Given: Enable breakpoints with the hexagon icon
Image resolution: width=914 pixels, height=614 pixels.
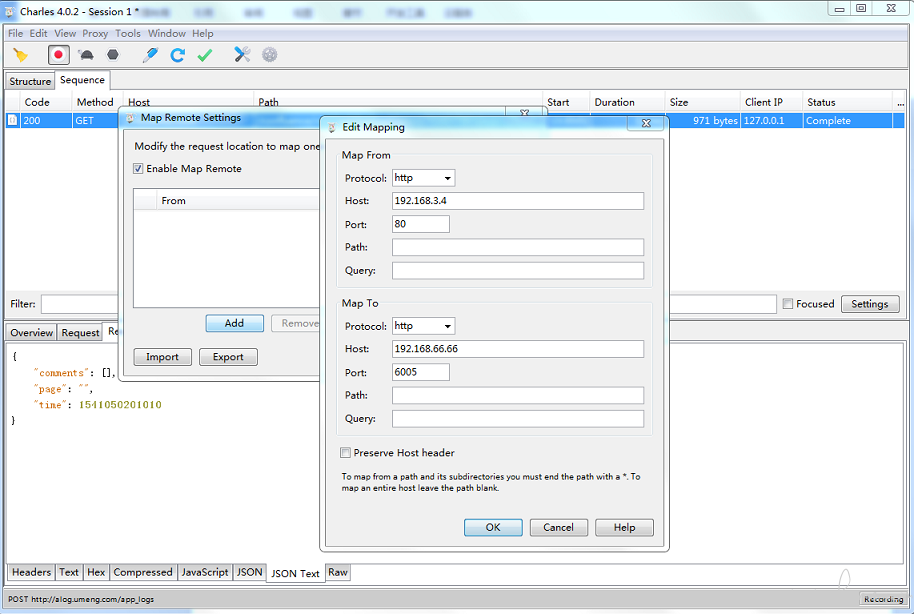Looking at the screenshot, I should click(113, 55).
